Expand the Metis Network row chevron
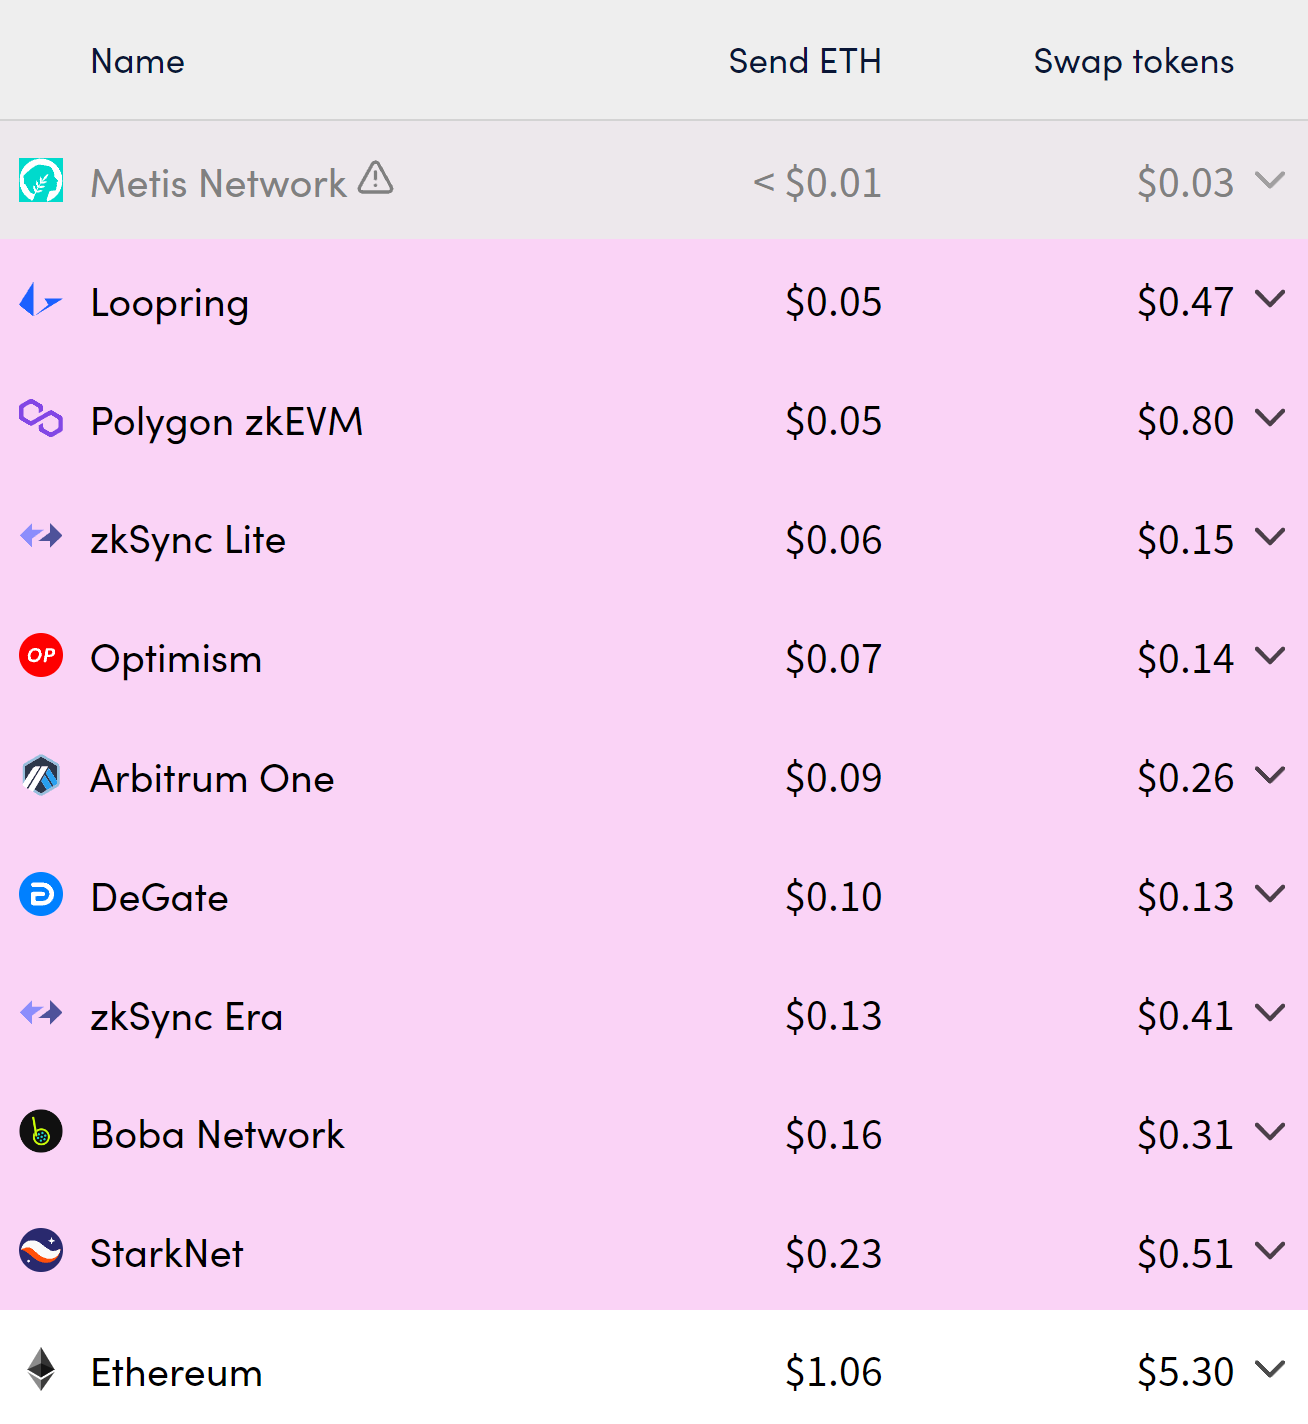1308x1424 pixels. tap(1270, 180)
